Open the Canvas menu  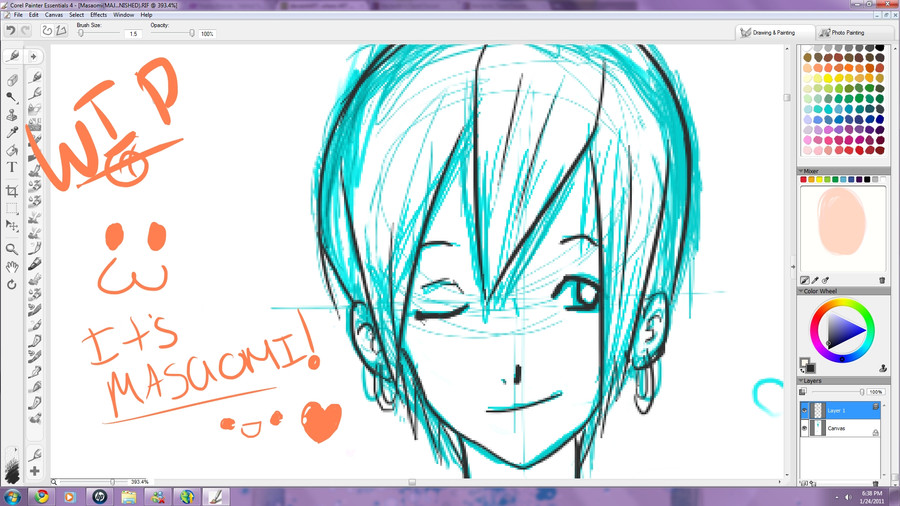[54, 15]
